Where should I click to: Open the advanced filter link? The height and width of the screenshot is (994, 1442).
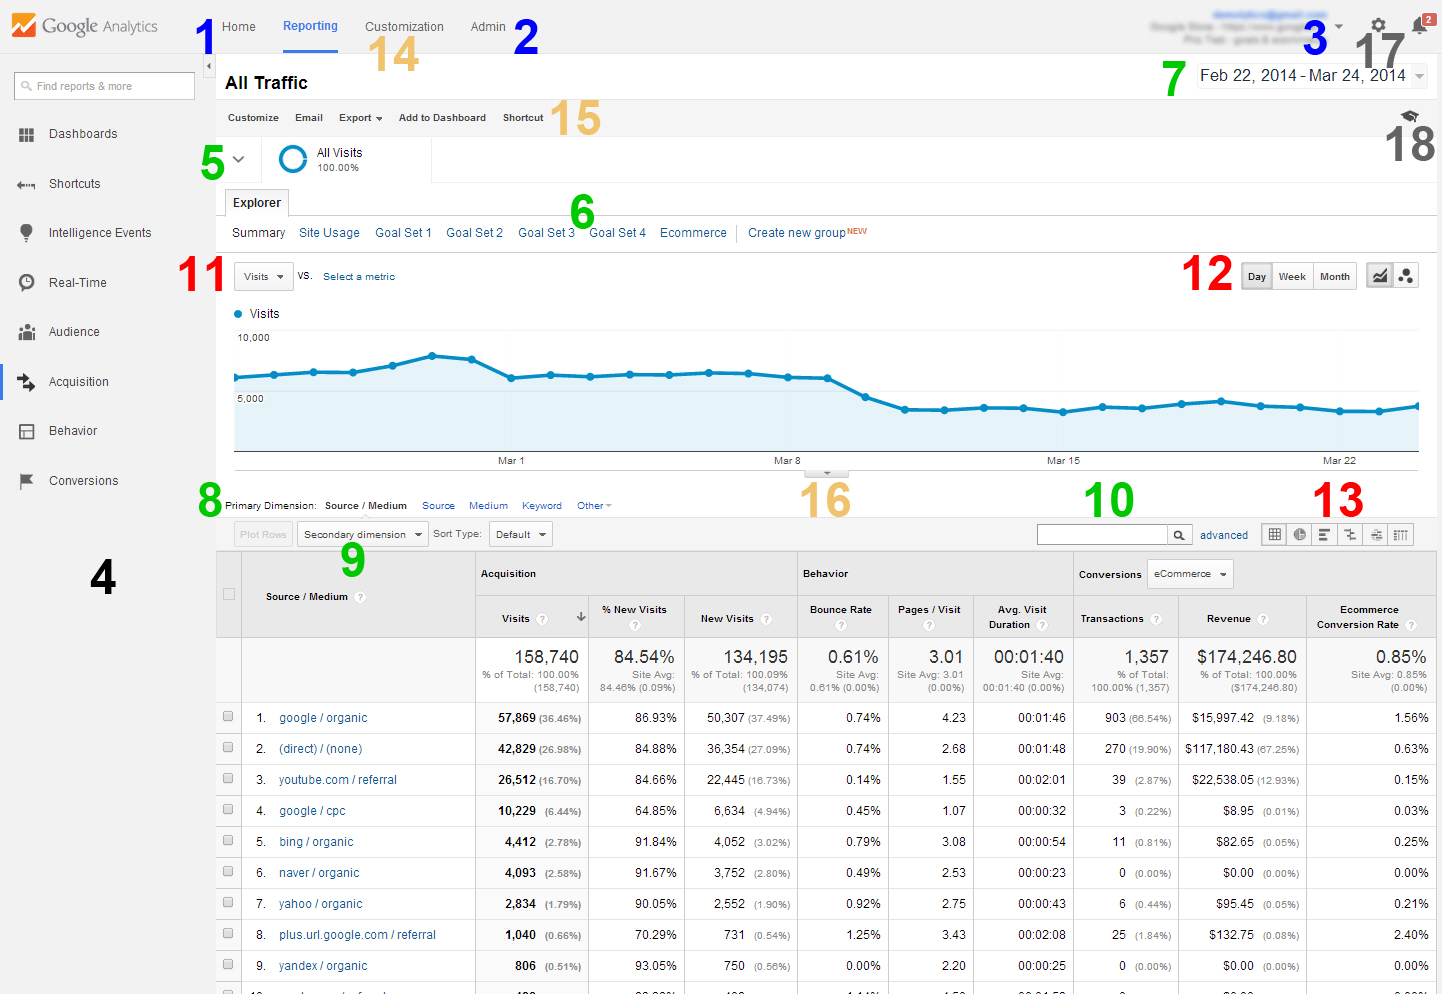[x=1223, y=536]
